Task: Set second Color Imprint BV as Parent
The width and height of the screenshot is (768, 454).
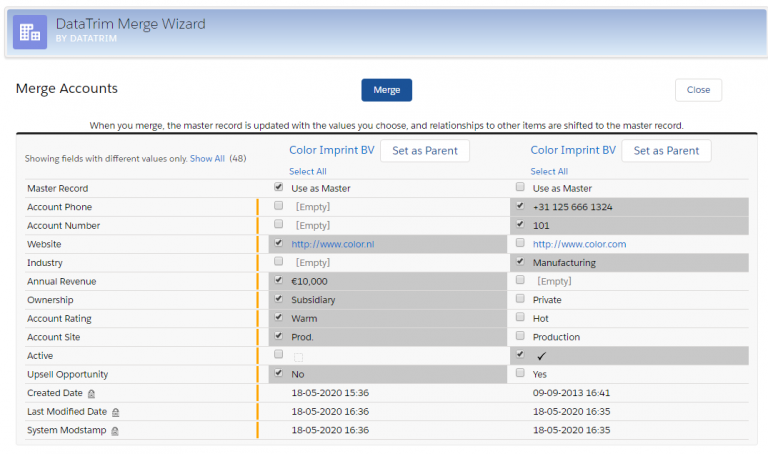Action: tap(666, 151)
